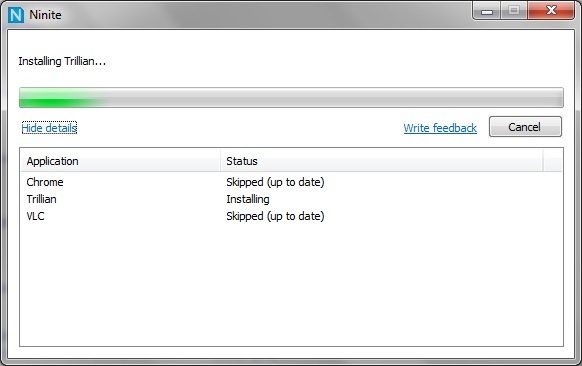Close the Ninite window
This screenshot has height=366, width=582.
click(x=551, y=10)
